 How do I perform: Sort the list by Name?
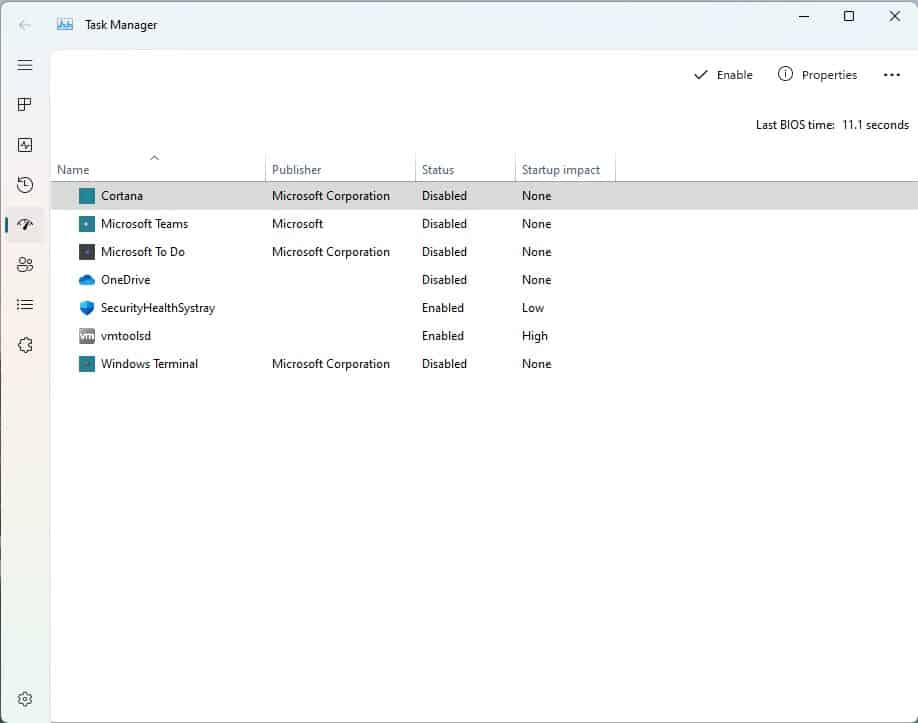click(x=72, y=169)
